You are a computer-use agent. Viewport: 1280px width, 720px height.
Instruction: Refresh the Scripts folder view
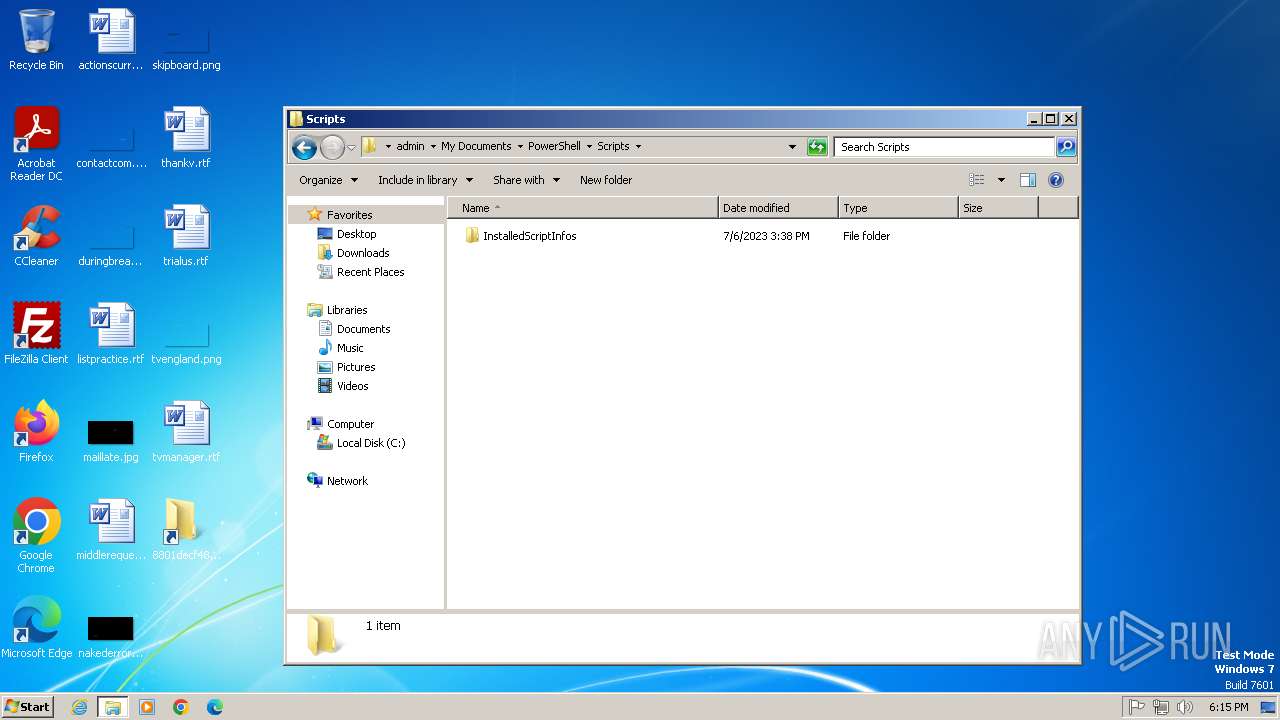click(x=817, y=147)
